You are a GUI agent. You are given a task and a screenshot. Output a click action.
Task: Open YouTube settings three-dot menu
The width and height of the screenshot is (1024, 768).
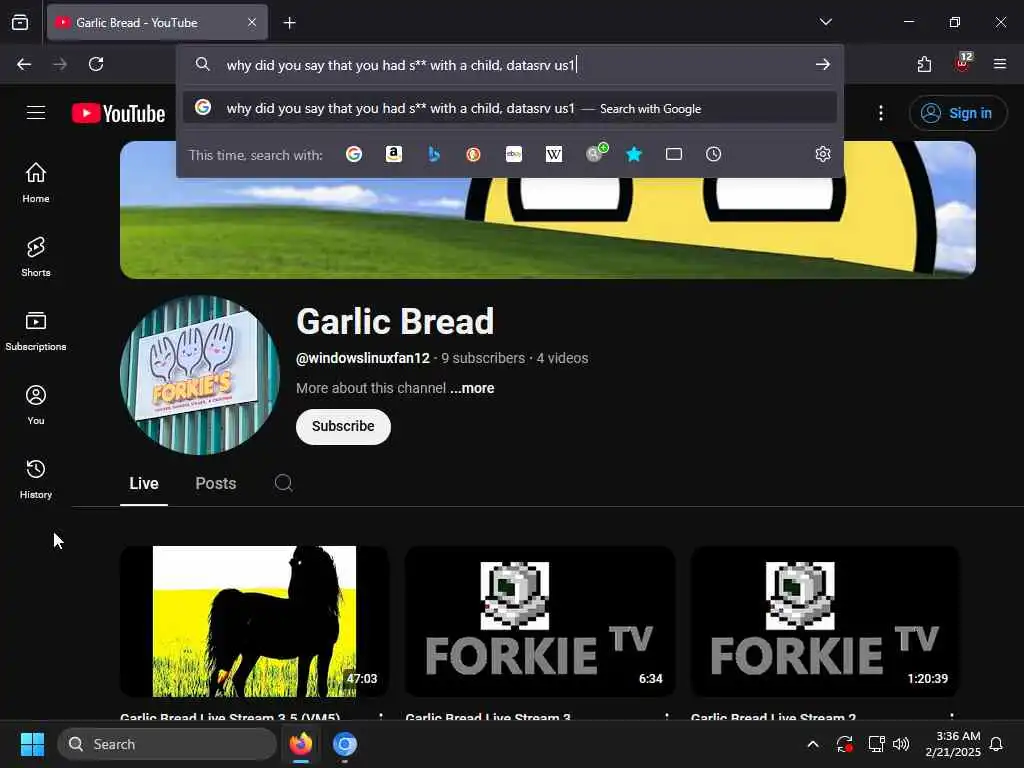click(881, 113)
